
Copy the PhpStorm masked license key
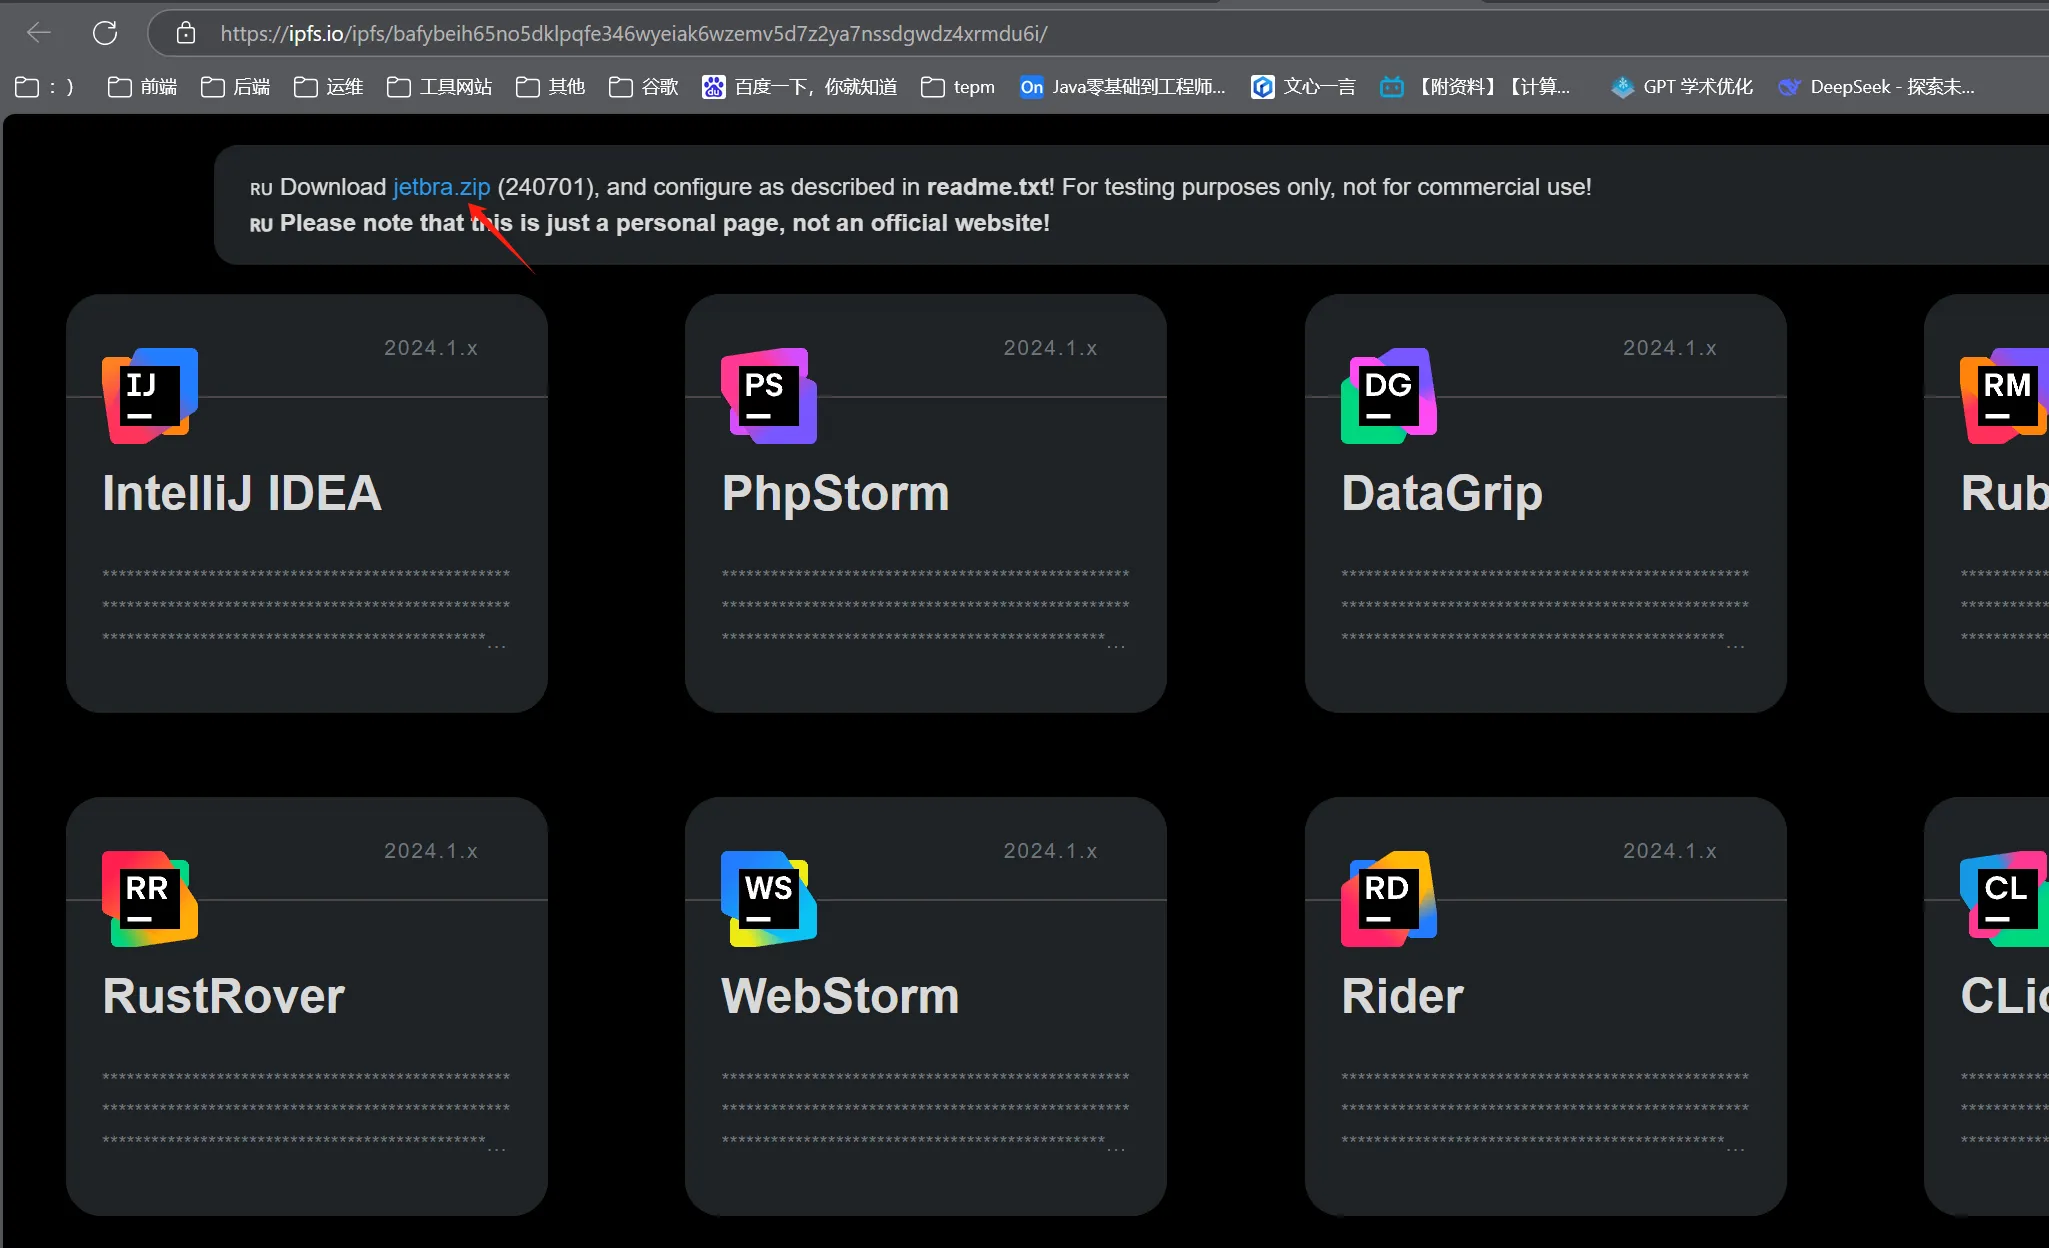925,607
